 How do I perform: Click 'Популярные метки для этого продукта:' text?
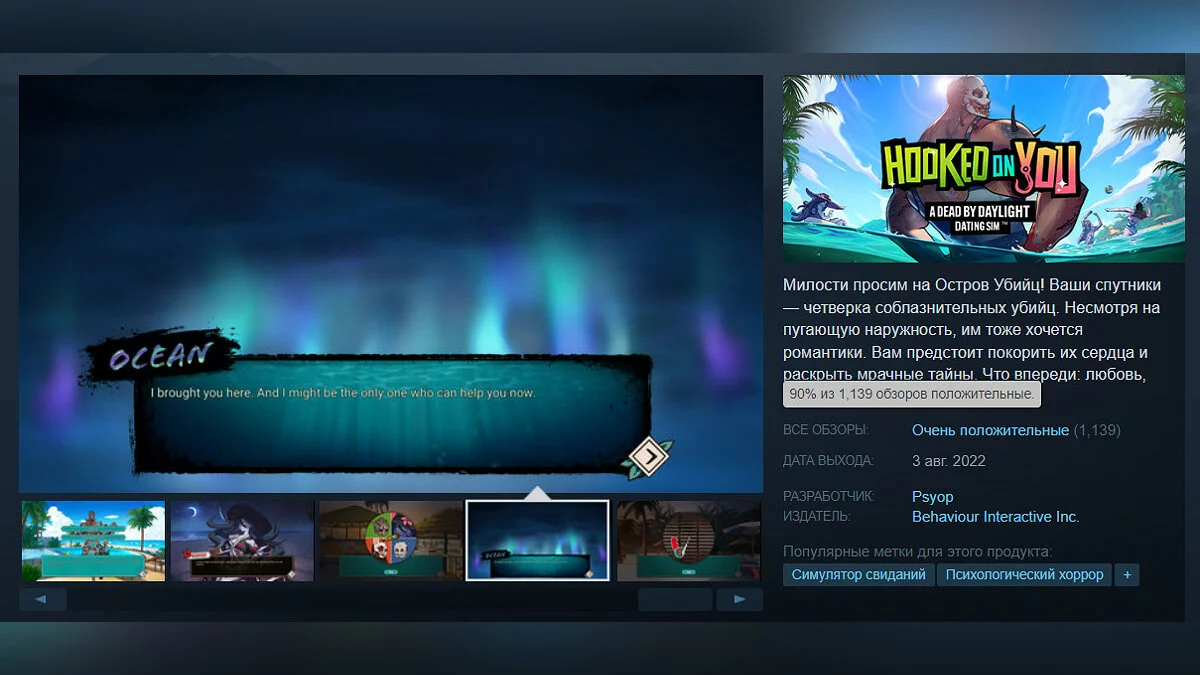coord(918,551)
